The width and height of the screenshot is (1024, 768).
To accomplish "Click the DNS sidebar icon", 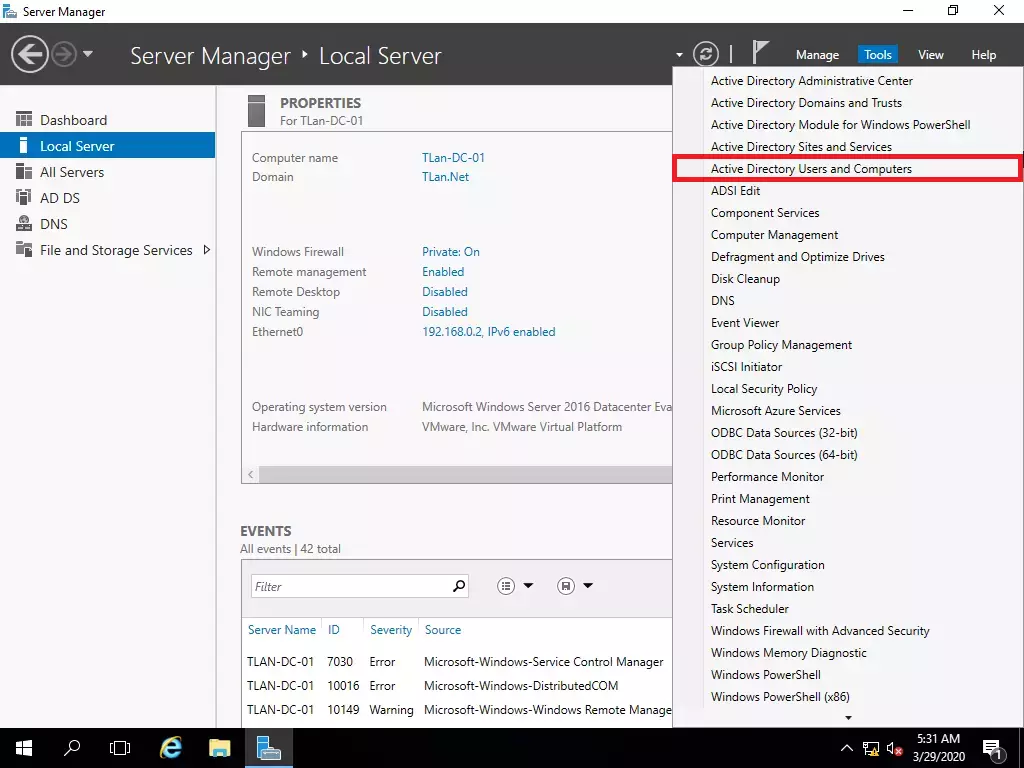I will pyautogui.click(x=24, y=223).
